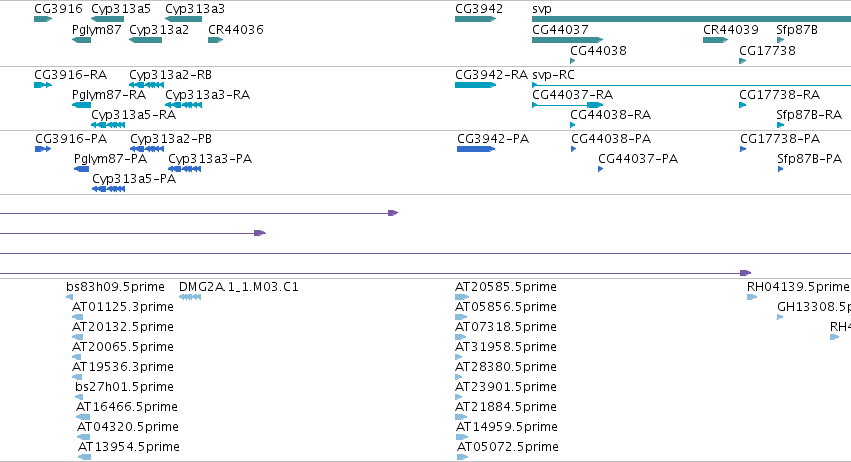This screenshot has height=462, width=851.
Task: Click the Sfp87B-RA transcript label
Action: (809, 115)
